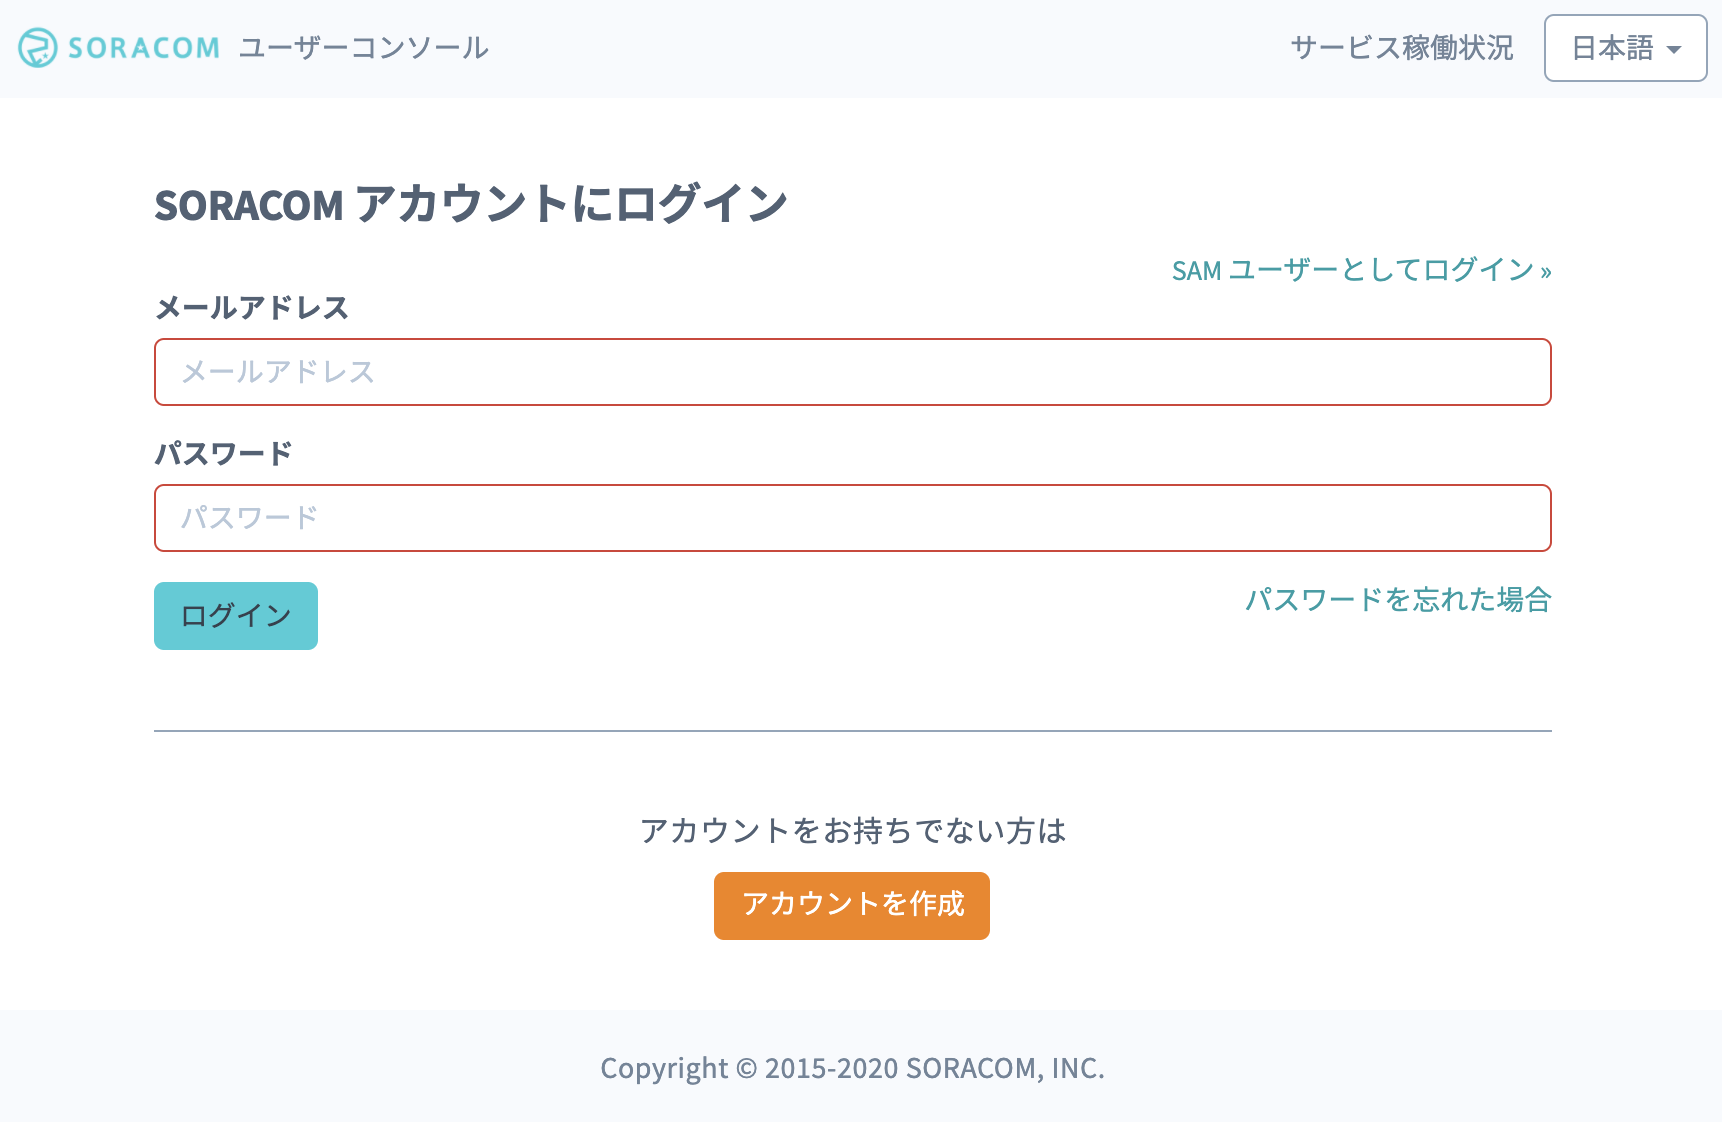Open the 日本語 language dropdown

(x=1625, y=48)
